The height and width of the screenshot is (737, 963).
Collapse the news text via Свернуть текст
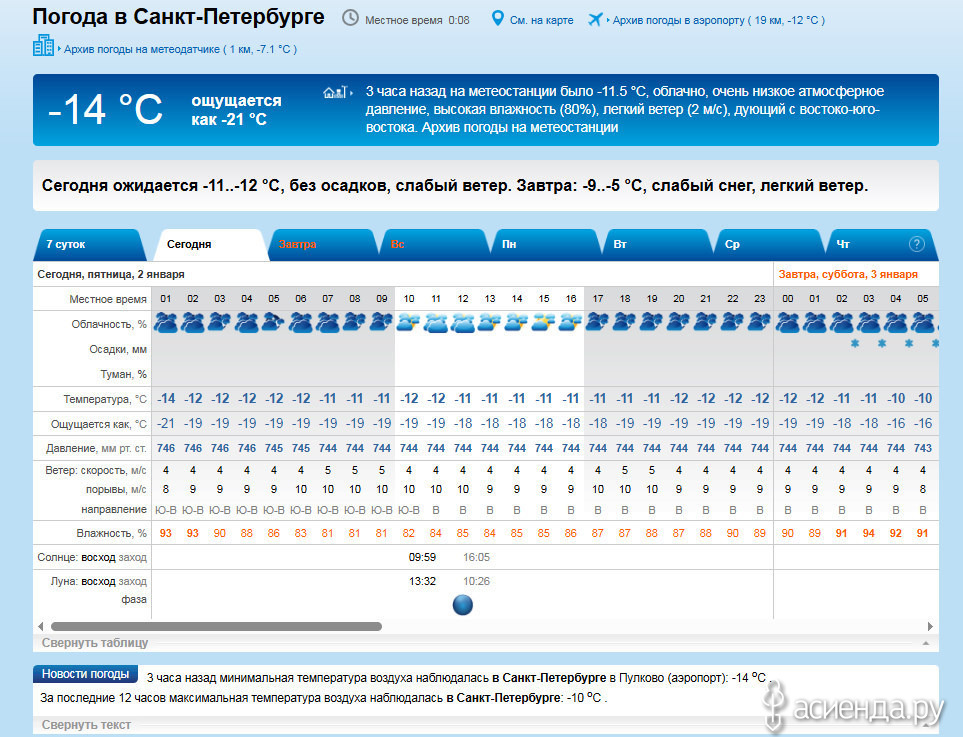[x=86, y=725]
